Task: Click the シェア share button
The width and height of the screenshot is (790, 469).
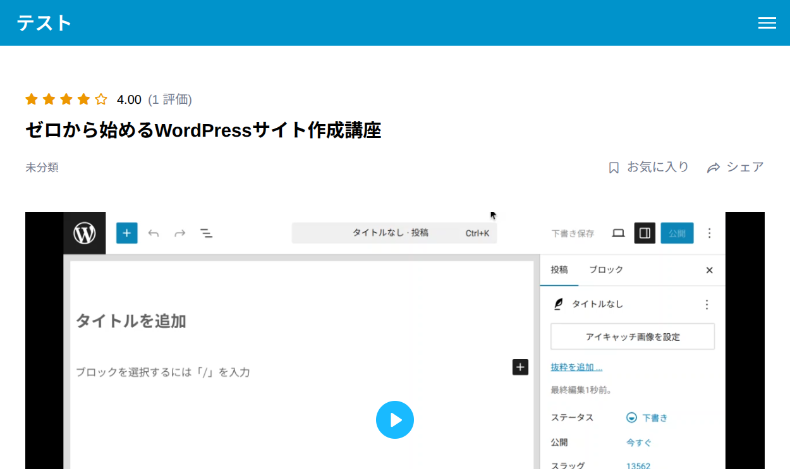Action: point(736,167)
